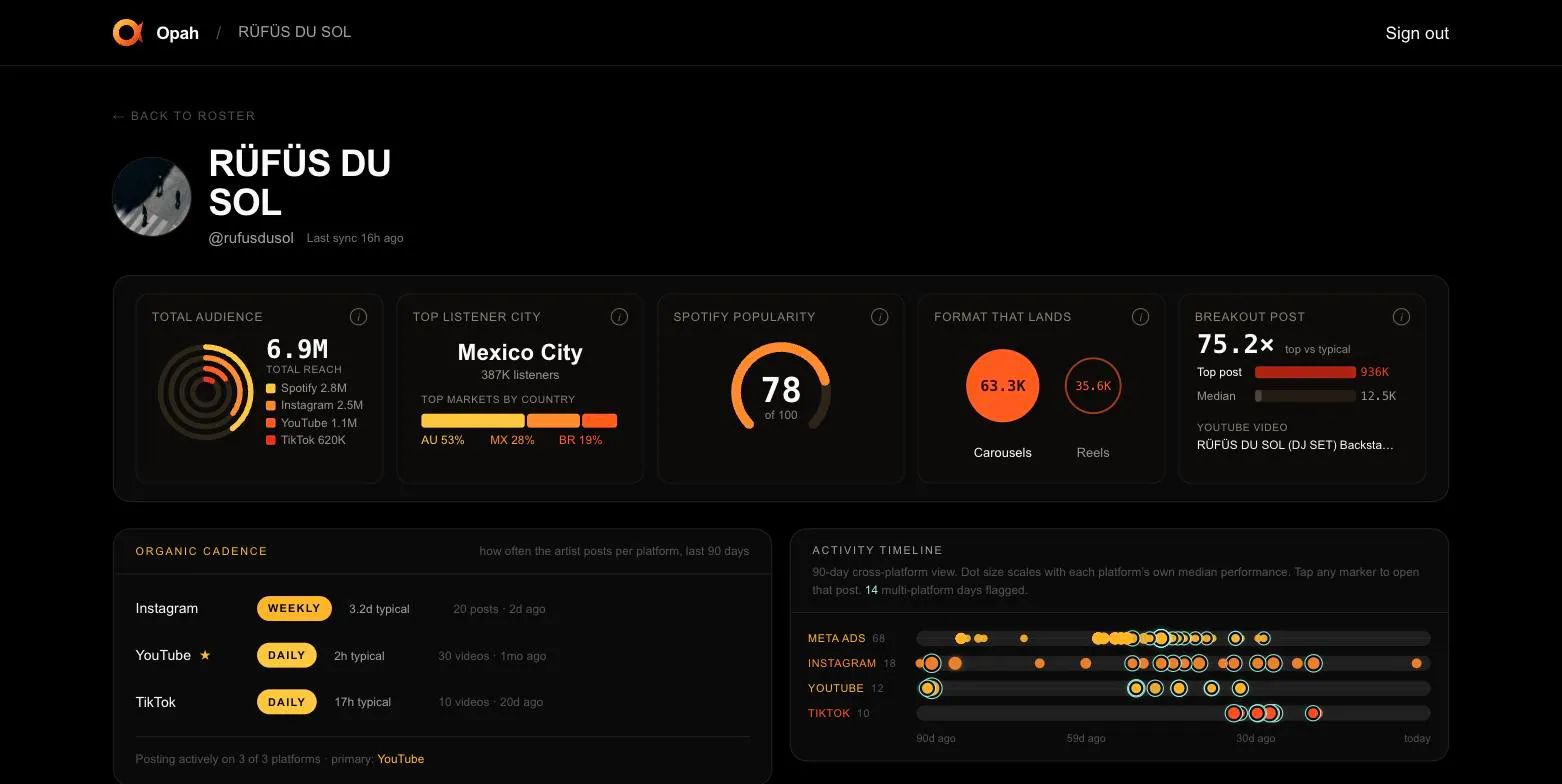Image resolution: width=1562 pixels, height=784 pixels.
Task: Click the Last sync 16h ago text
Action: [x=355, y=238]
